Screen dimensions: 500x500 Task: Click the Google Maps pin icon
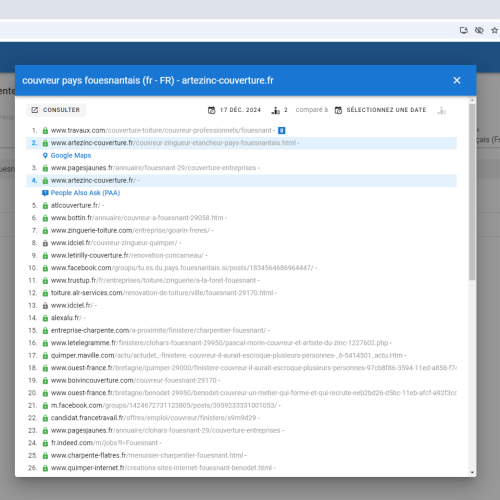45,155
